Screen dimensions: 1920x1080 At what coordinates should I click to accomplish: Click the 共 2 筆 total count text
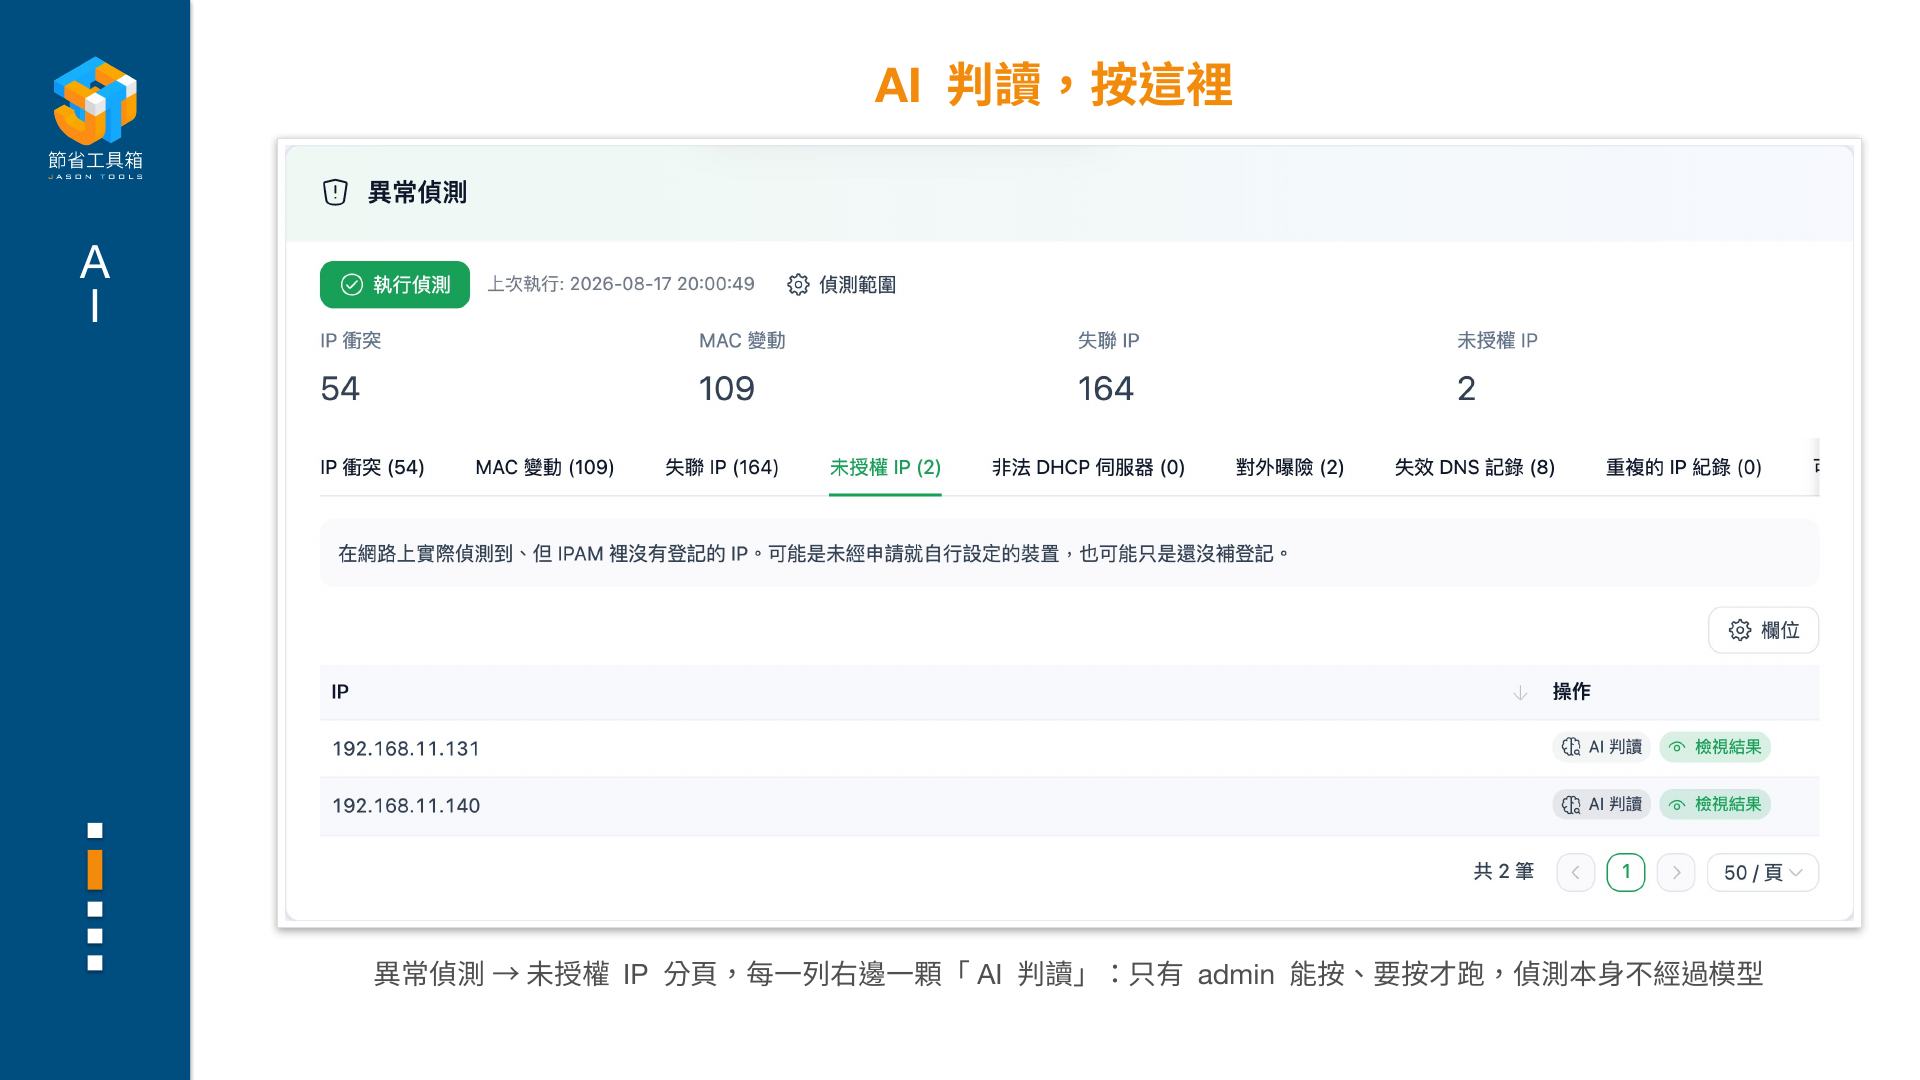(1504, 871)
